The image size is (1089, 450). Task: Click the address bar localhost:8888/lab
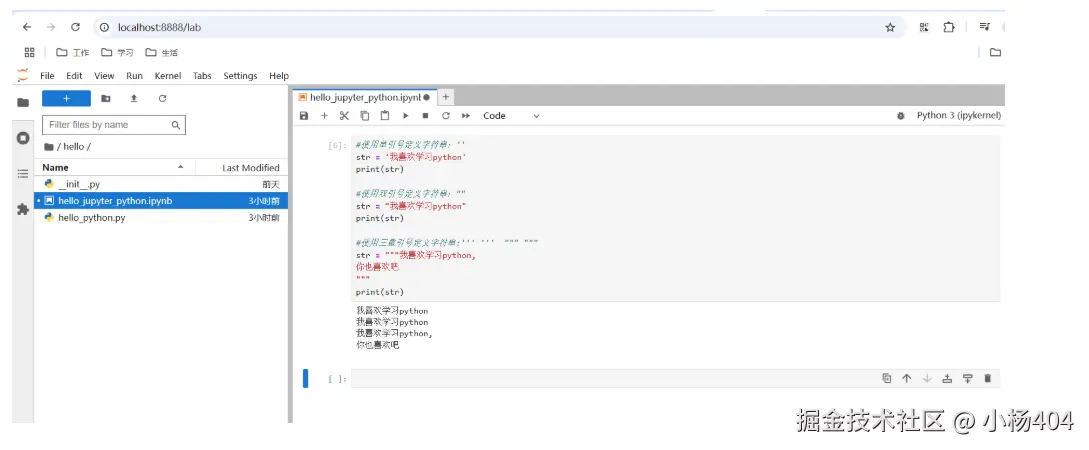(499, 27)
